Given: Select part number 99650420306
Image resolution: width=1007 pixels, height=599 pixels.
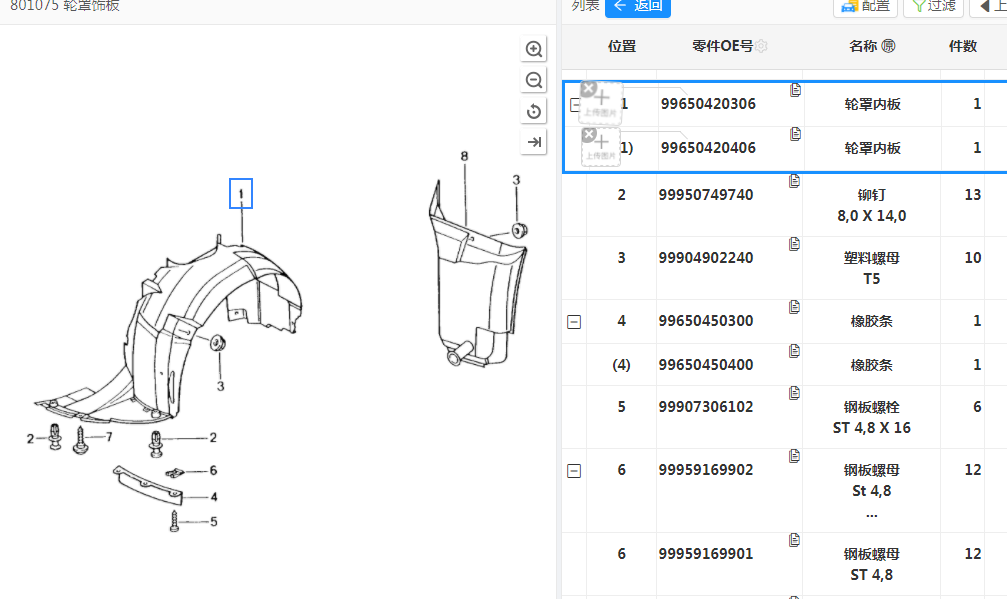Looking at the screenshot, I should [x=708, y=104].
